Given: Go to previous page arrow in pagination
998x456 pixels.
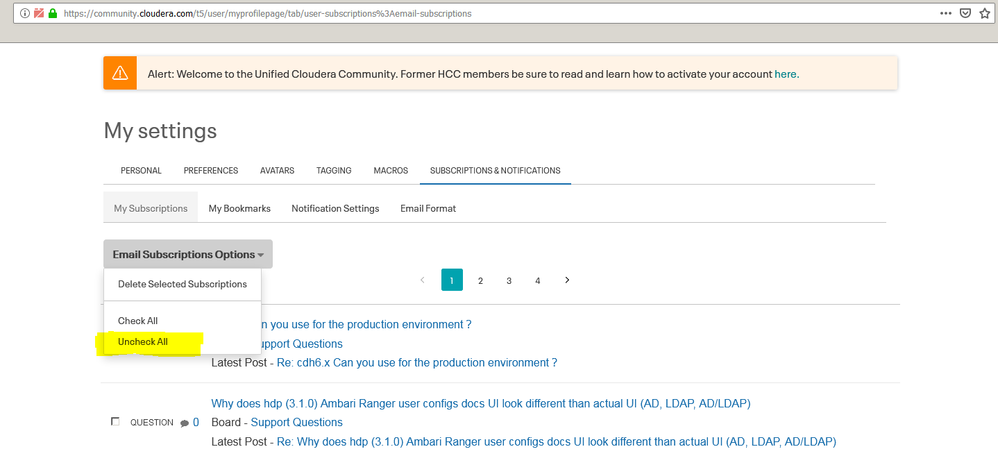Looking at the screenshot, I should pyautogui.click(x=422, y=280).
